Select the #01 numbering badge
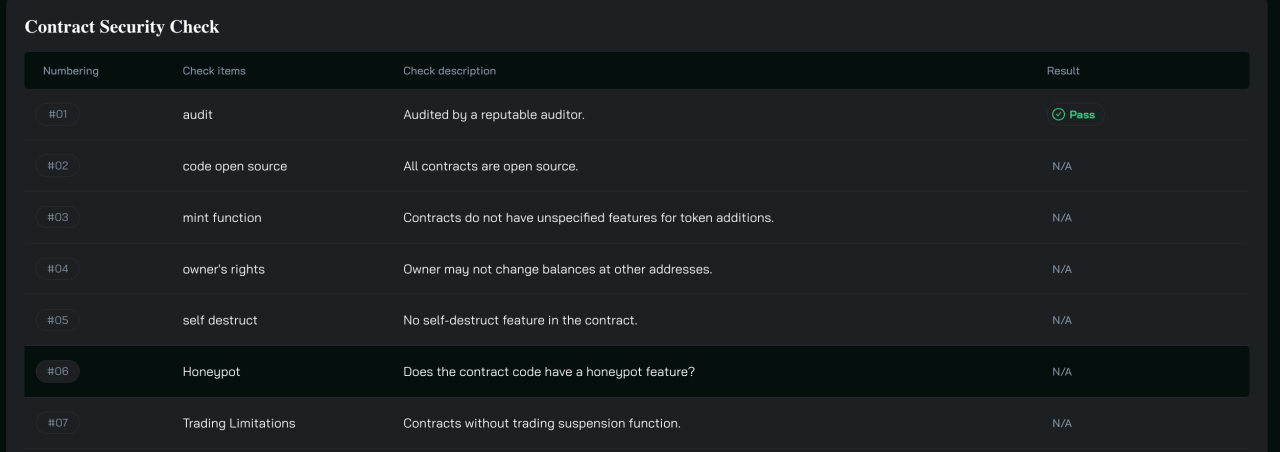Screen dimensions: 1280x452 coord(58,114)
